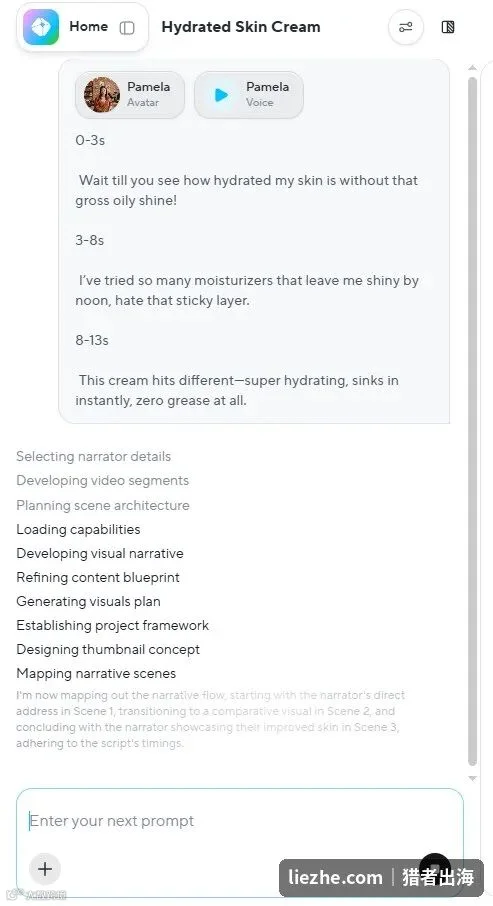
Task: Expand the Designing thumbnail concept step
Action: click(108, 649)
